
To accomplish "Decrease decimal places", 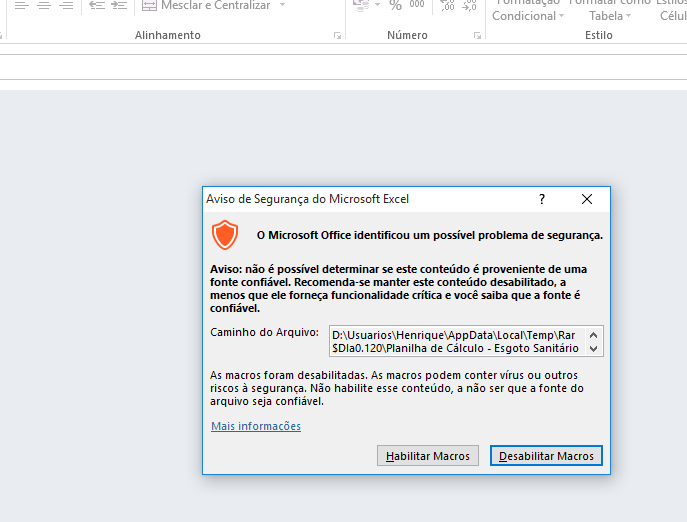I will coord(469,5).
